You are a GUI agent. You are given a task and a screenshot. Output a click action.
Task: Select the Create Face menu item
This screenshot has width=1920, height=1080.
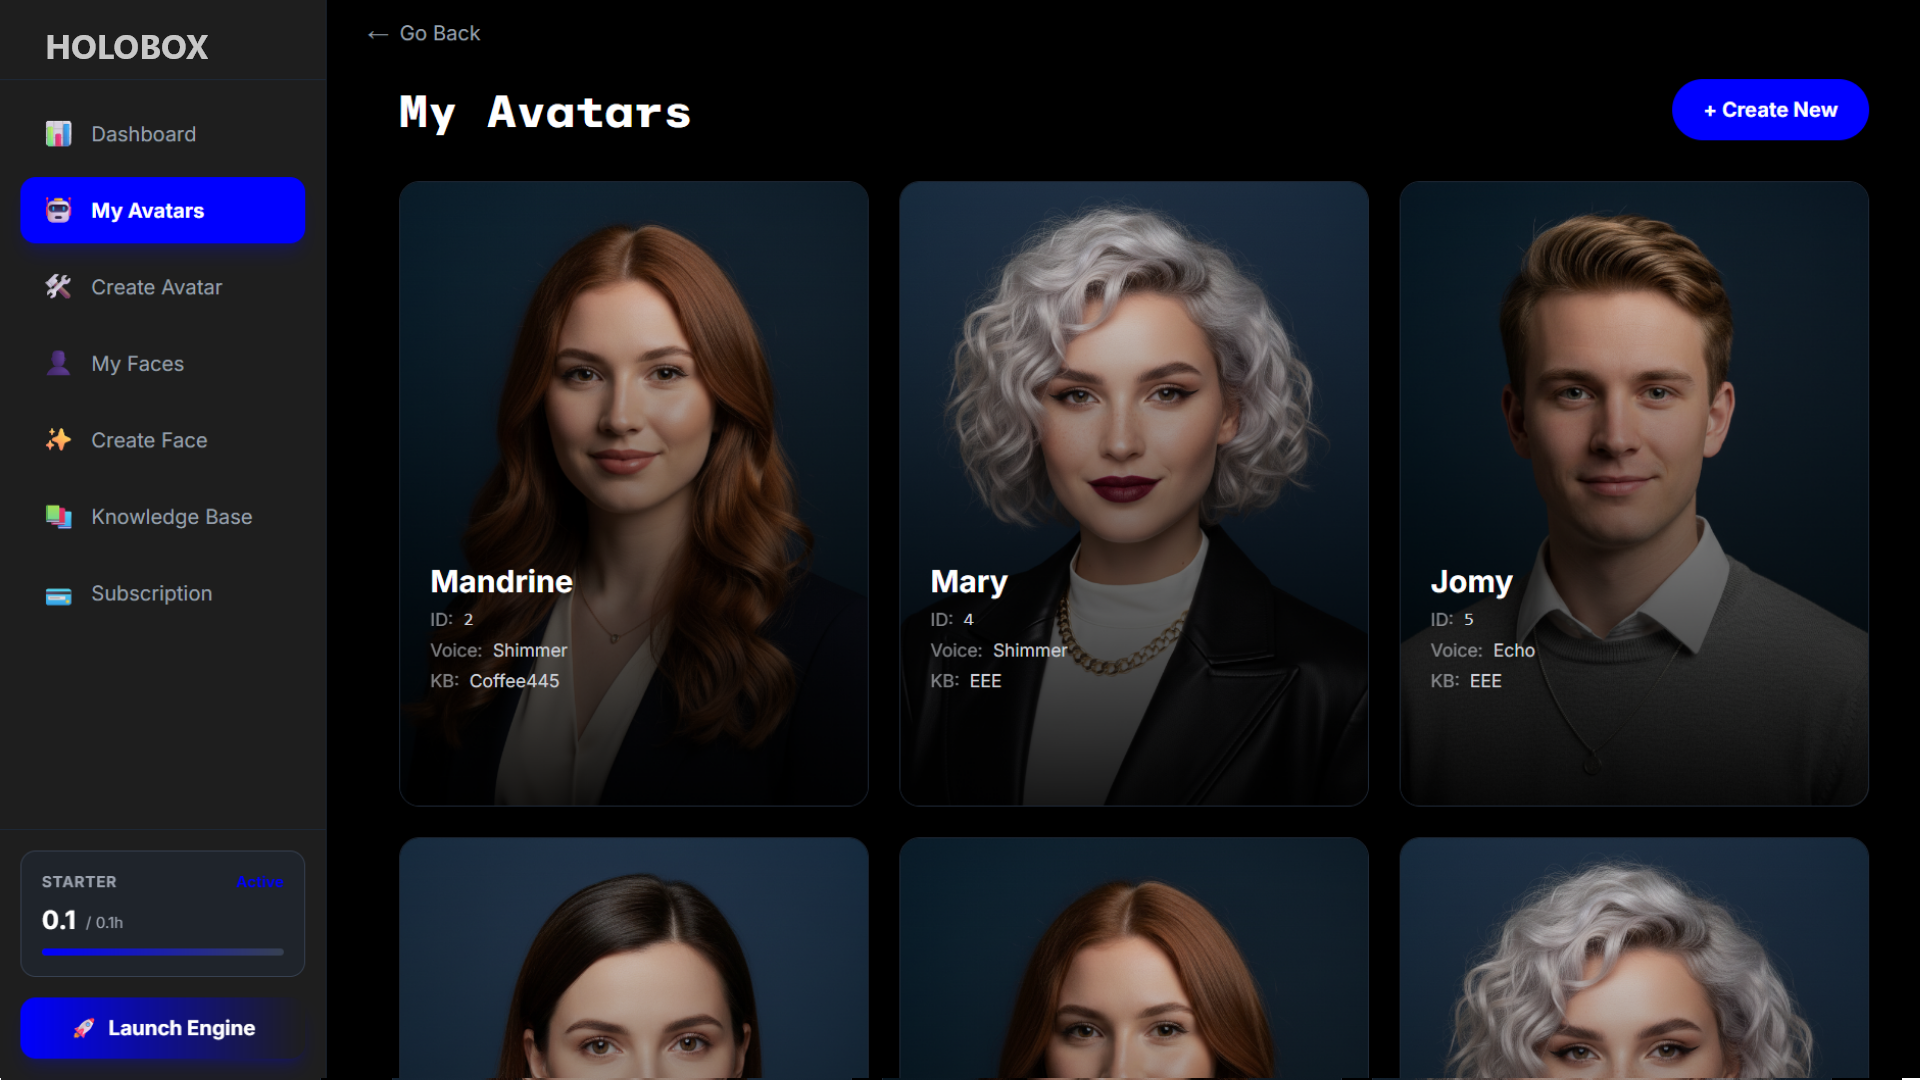tap(163, 440)
